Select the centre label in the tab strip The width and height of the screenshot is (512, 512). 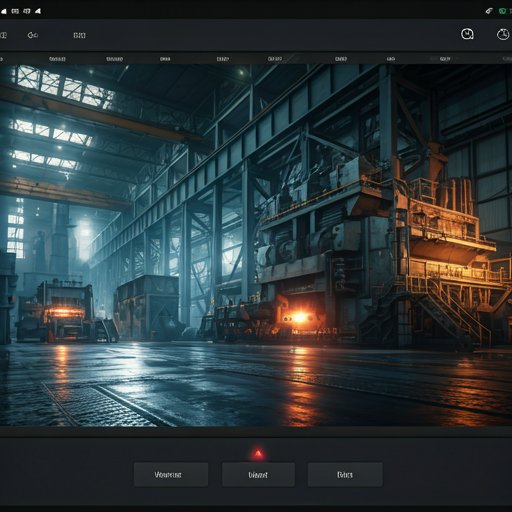pos(275,59)
